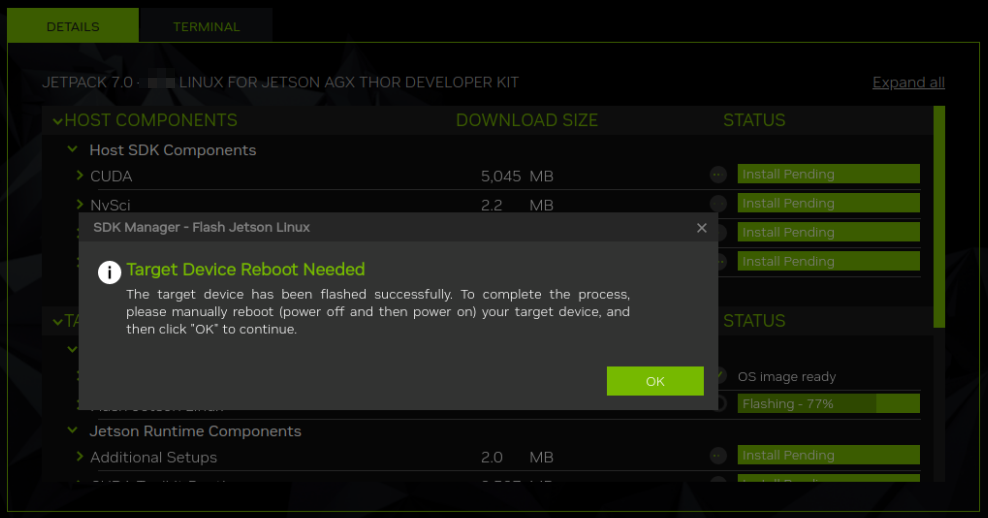Screen dimensions: 988x518
Task: Click the Additional Setups 2.0 MB size
Action: pyautogui.click(x=517, y=458)
